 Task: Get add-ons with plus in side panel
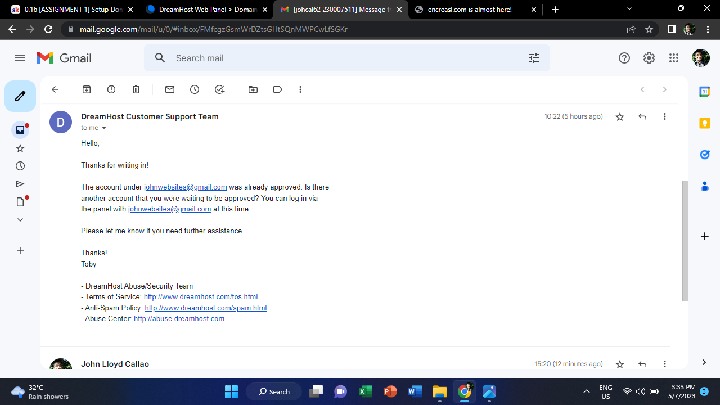[704, 236]
